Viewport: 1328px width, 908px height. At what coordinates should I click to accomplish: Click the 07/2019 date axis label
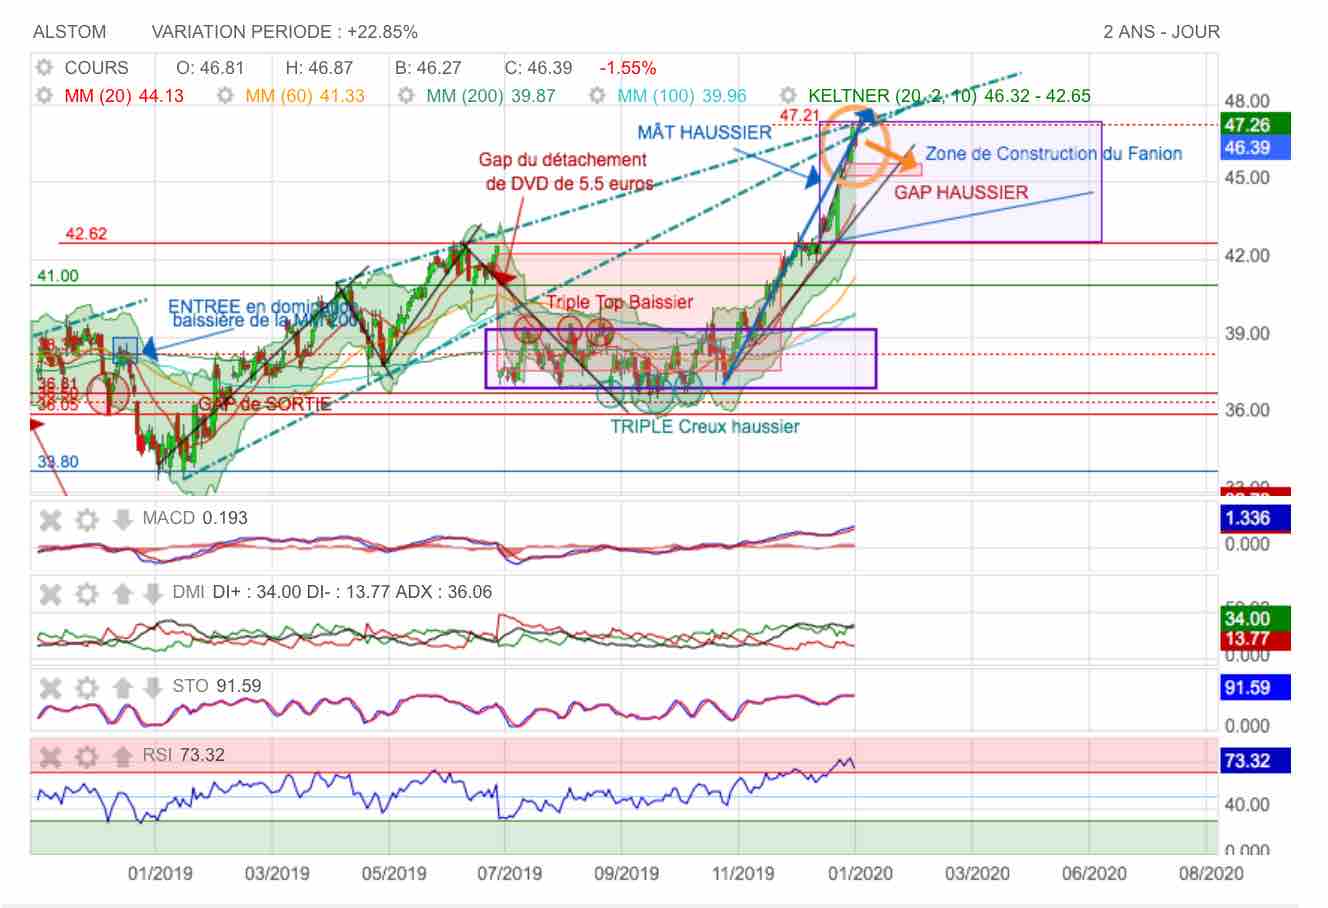[510, 873]
